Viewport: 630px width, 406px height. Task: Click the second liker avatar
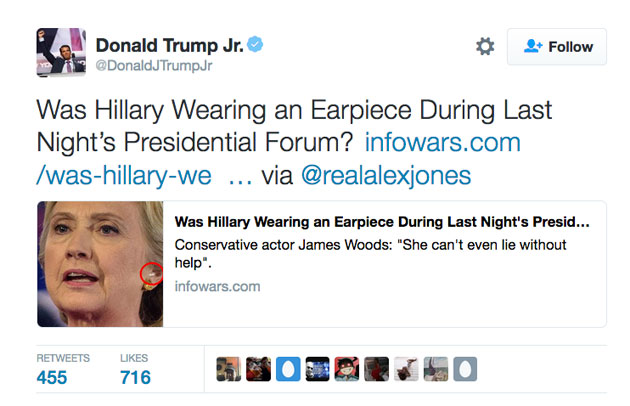tap(258, 369)
